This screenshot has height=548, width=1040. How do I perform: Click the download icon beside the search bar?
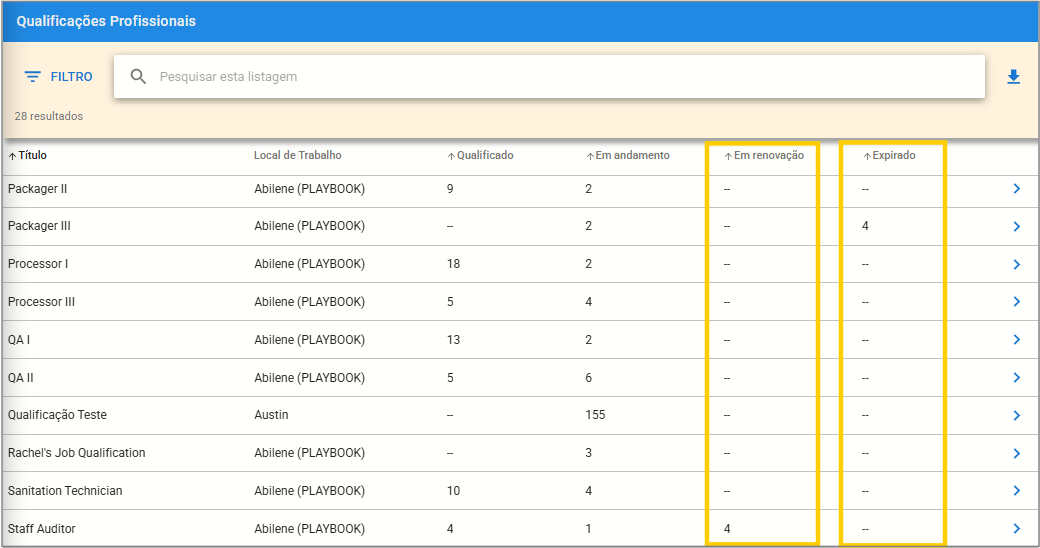[x=1013, y=77]
